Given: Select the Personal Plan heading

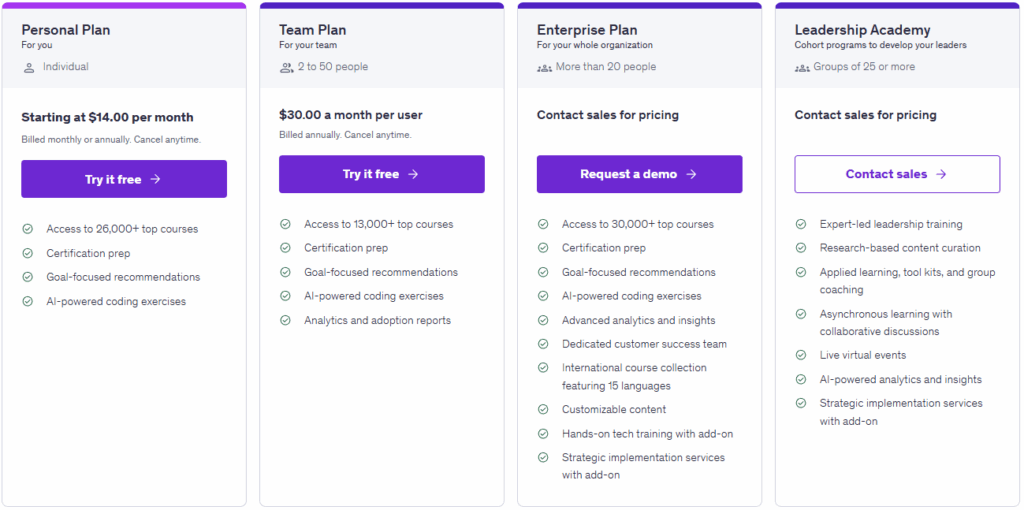Looking at the screenshot, I should pyautogui.click(x=66, y=30).
